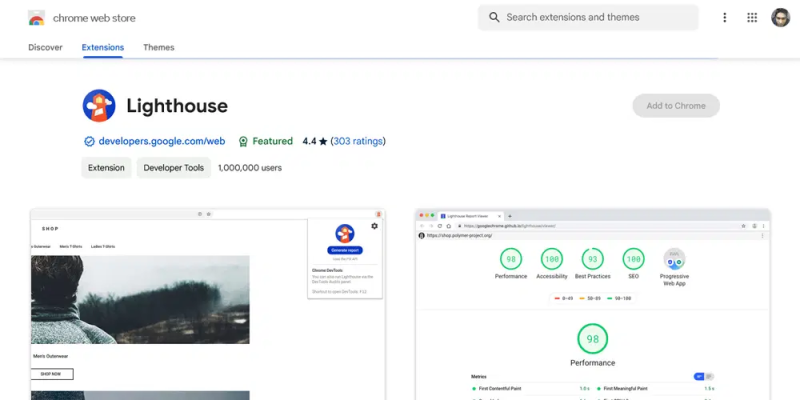Open the three-dot more options menu
This screenshot has height=400, width=800.
coord(724,18)
